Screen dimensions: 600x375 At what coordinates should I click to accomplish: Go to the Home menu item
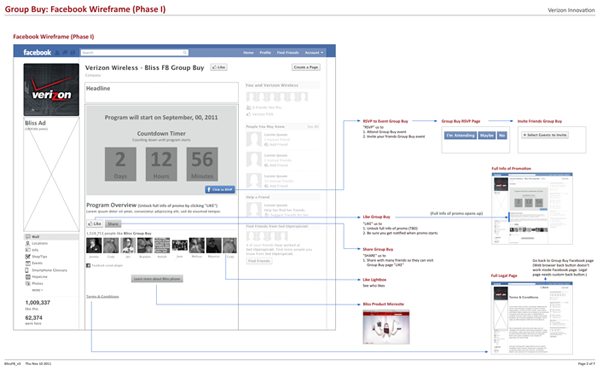pos(248,52)
